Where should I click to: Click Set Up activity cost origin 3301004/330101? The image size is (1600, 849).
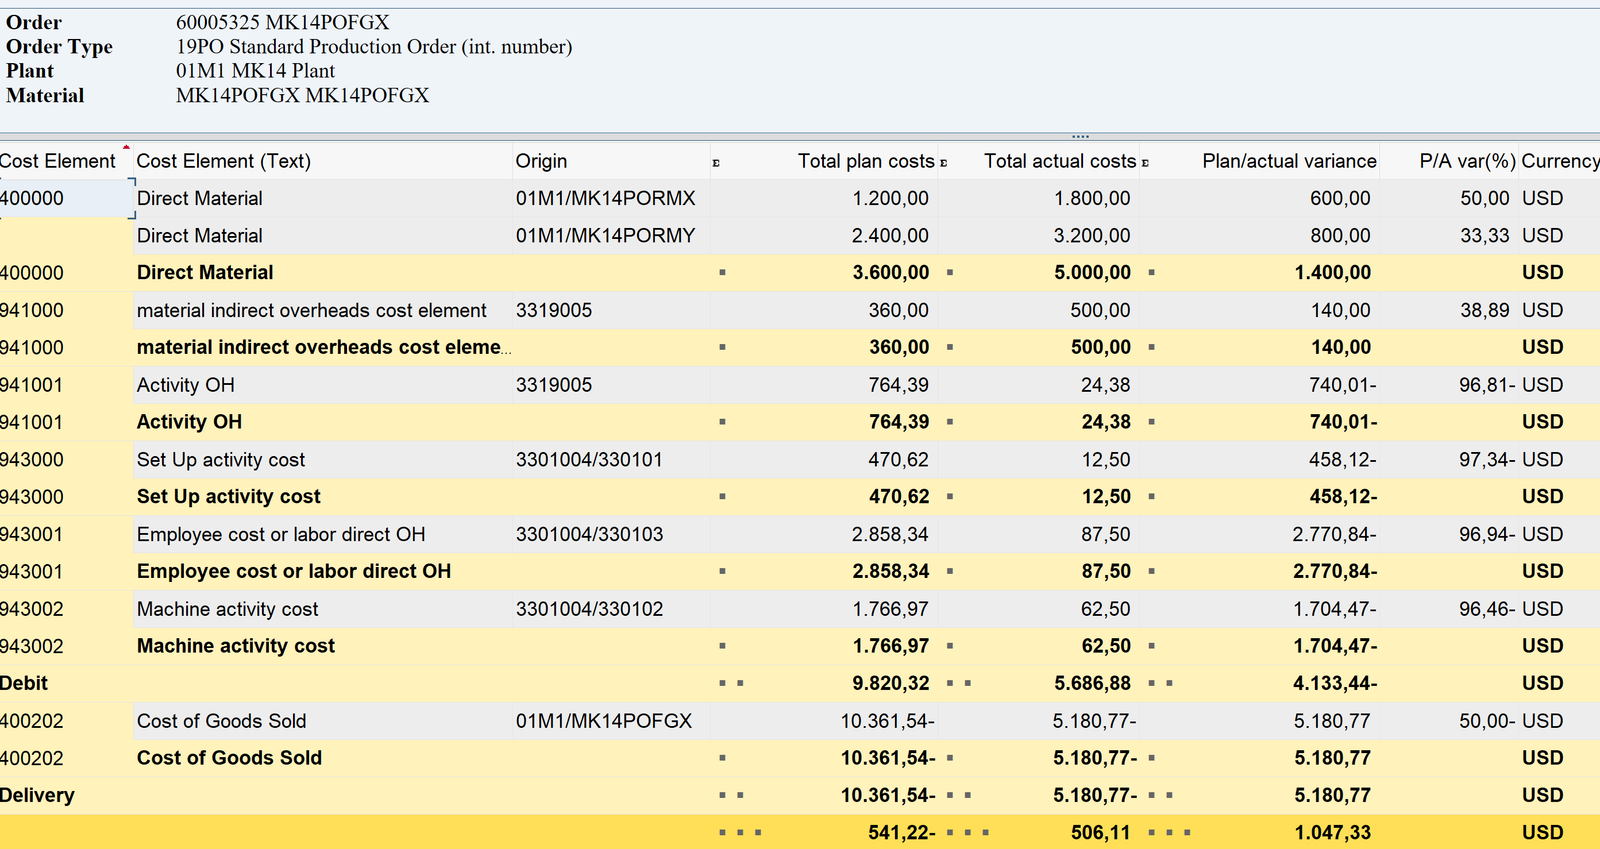point(588,460)
